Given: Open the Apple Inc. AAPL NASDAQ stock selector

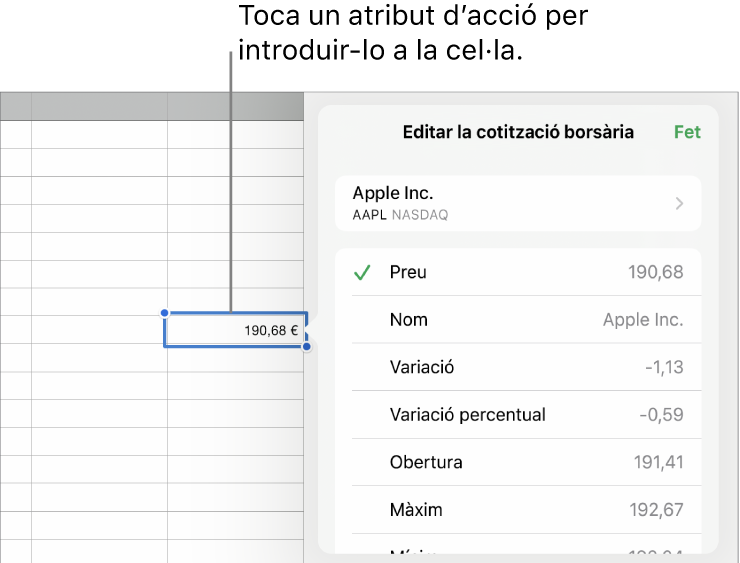Looking at the screenshot, I should [518, 203].
